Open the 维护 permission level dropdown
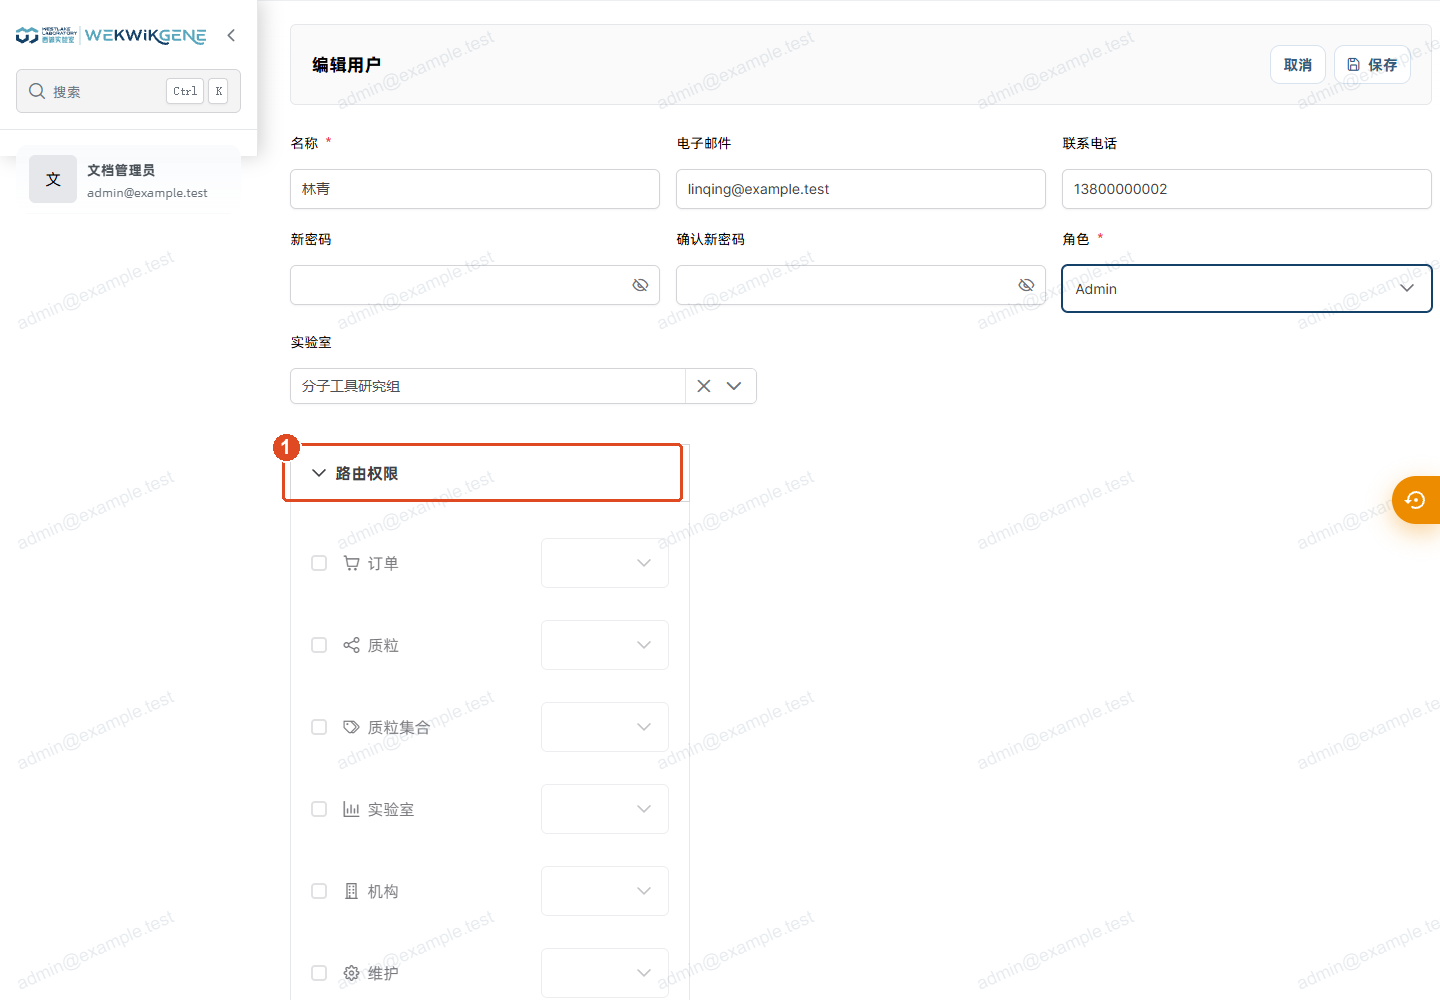 pos(605,973)
